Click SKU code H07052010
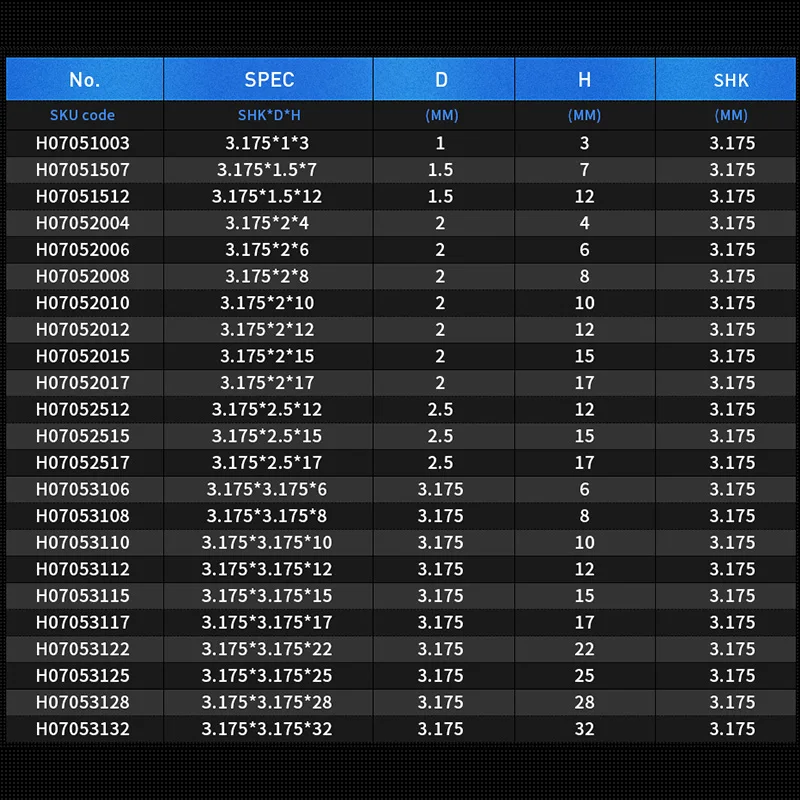The height and width of the screenshot is (800, 800). pos(82,303)
